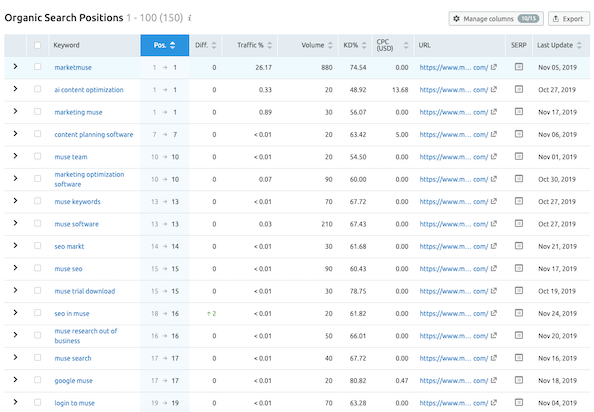Expand the google muse row
The width and height of the screenshot is (594, 412).
click(x=15, y=379)
